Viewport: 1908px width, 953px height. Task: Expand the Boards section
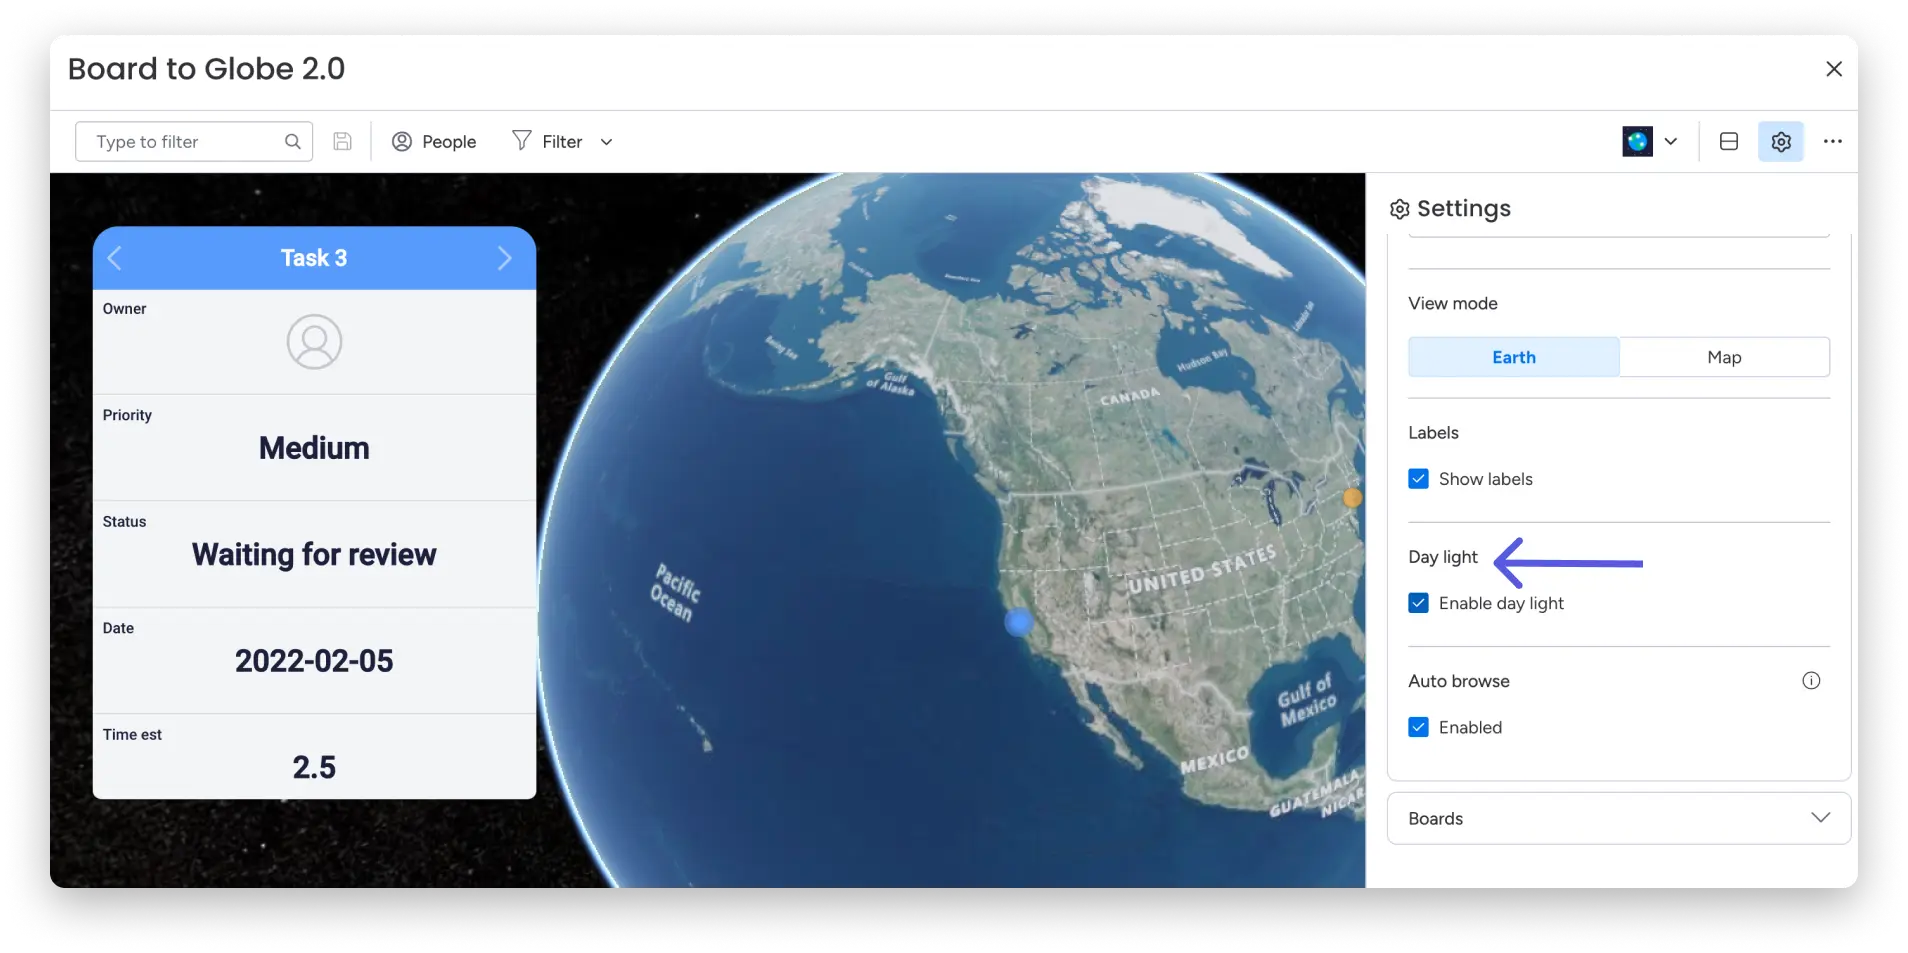click(1619, 818)
